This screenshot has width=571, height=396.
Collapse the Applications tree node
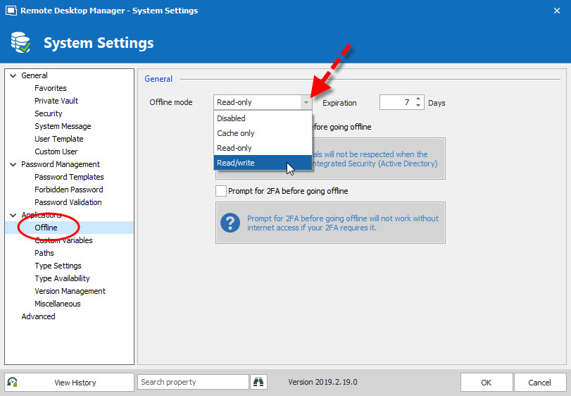(x=13, y=215)
